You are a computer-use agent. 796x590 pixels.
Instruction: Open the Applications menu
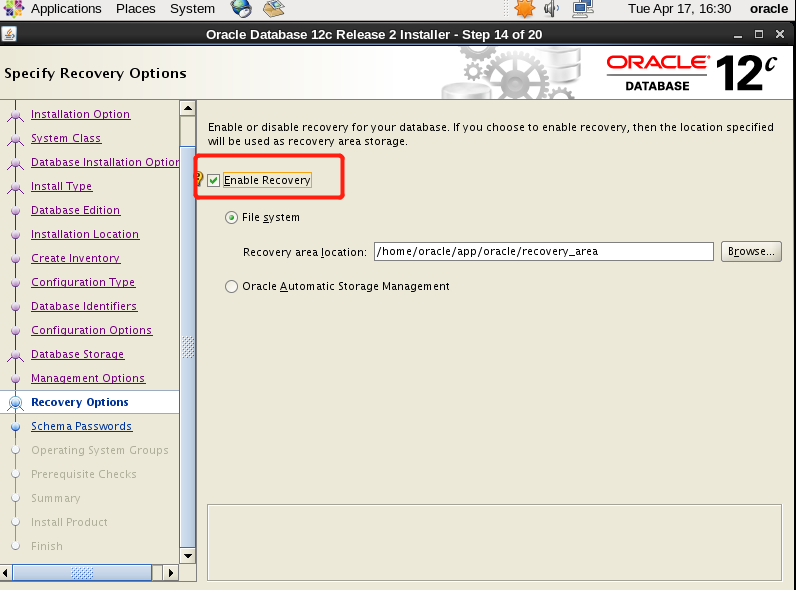66,9
